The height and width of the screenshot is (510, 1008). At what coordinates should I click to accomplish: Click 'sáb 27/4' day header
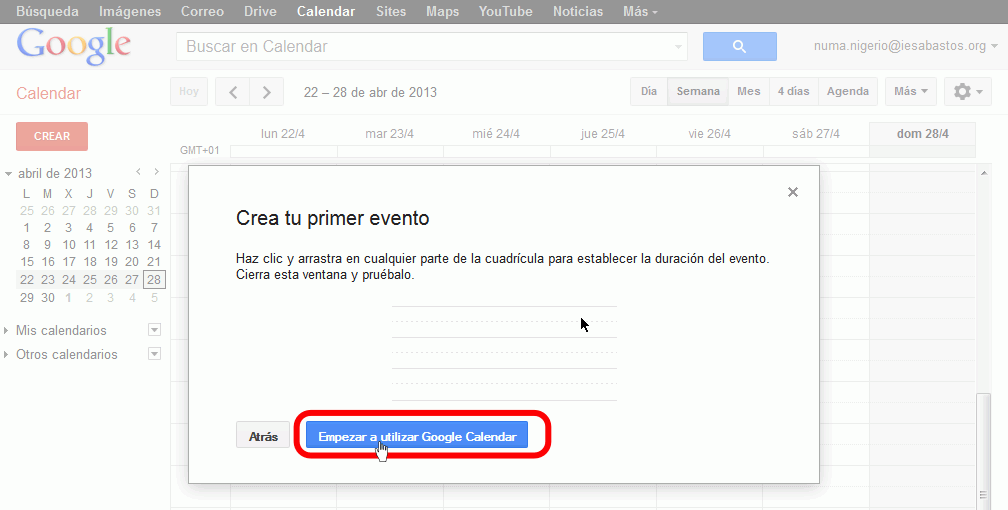click(x=816, y=134)
